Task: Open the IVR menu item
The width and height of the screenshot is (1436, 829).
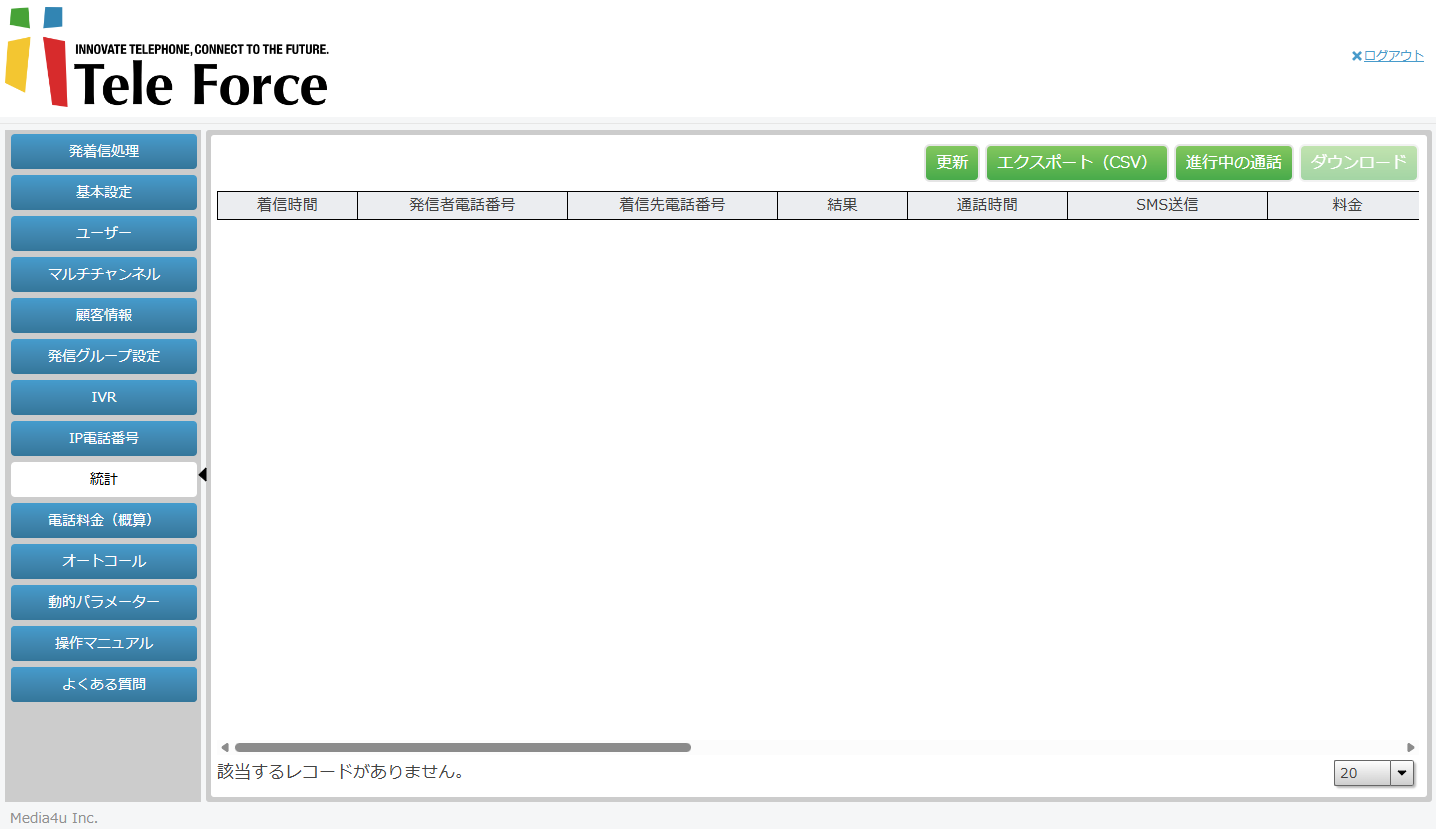Action: 104,397
